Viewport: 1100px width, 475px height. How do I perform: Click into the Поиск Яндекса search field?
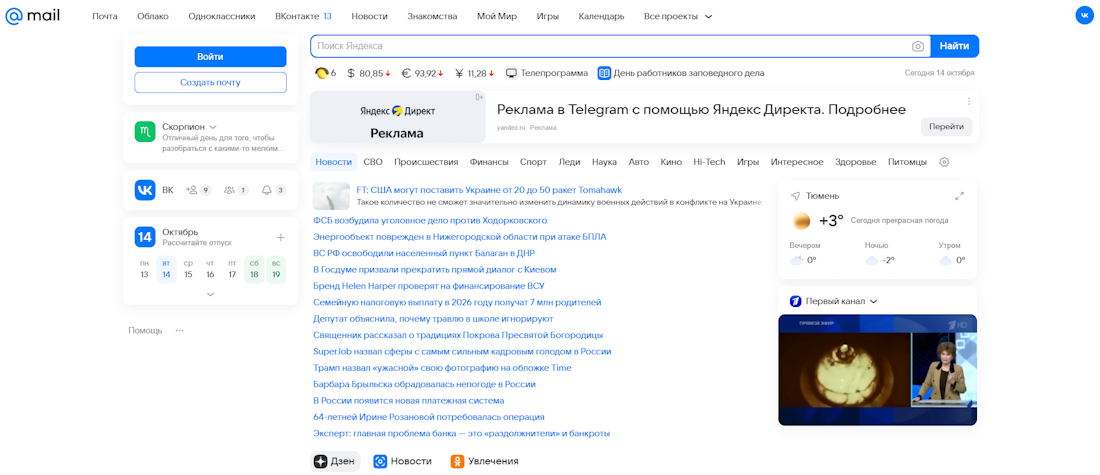coord(610,46)
